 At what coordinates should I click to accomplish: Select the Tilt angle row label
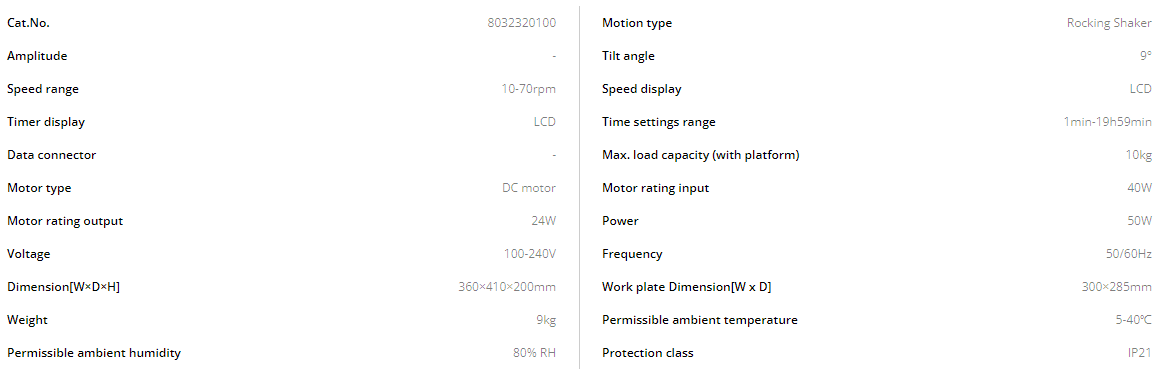pos(628,56)
